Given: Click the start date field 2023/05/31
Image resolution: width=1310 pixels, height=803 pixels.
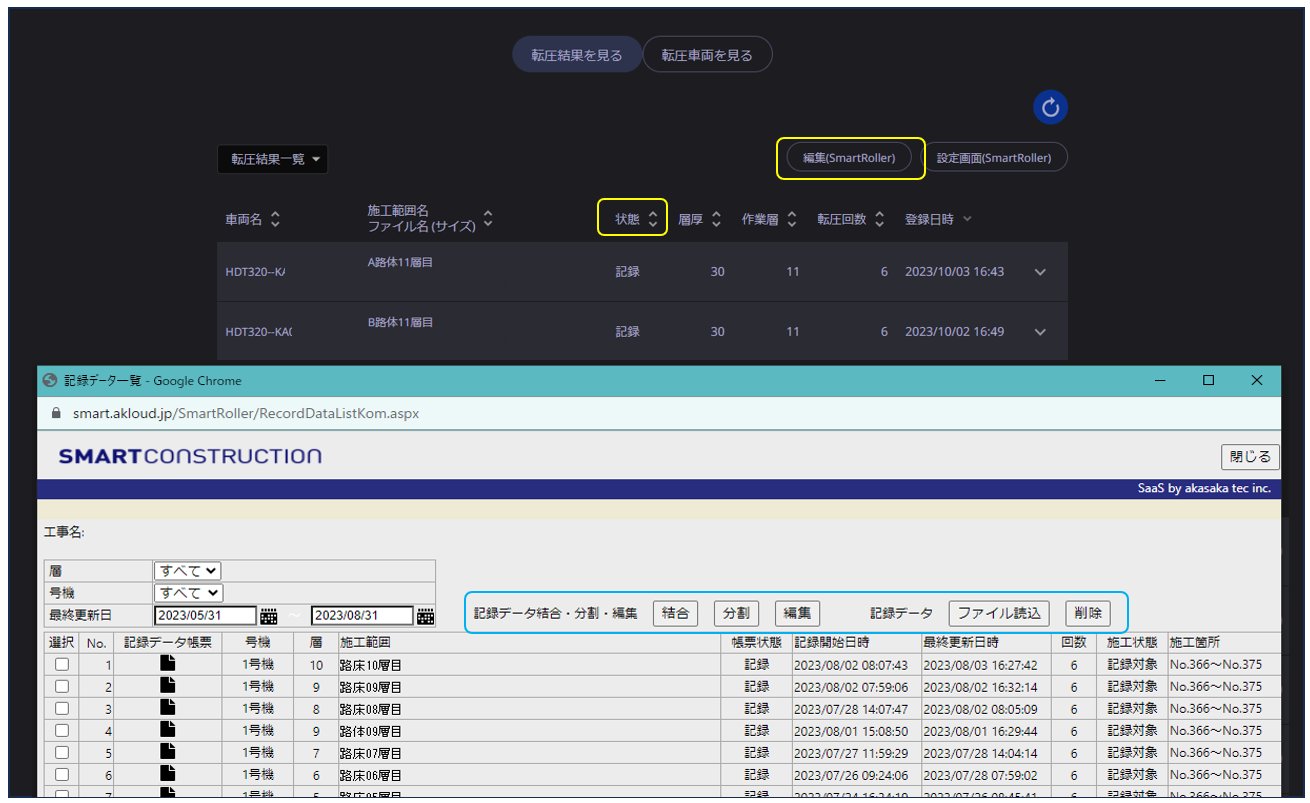Looking at the screenshot, I should [x=205, y=615].
